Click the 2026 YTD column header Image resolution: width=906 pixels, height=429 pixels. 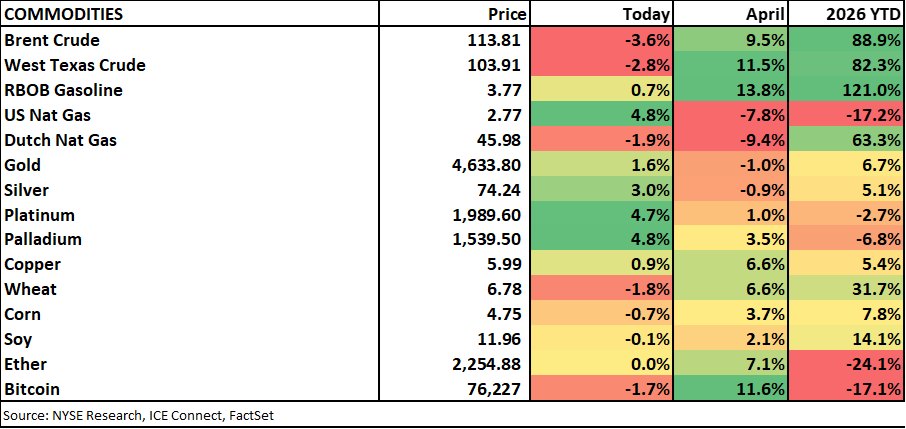pyautogui.click(x=846, y=14)
